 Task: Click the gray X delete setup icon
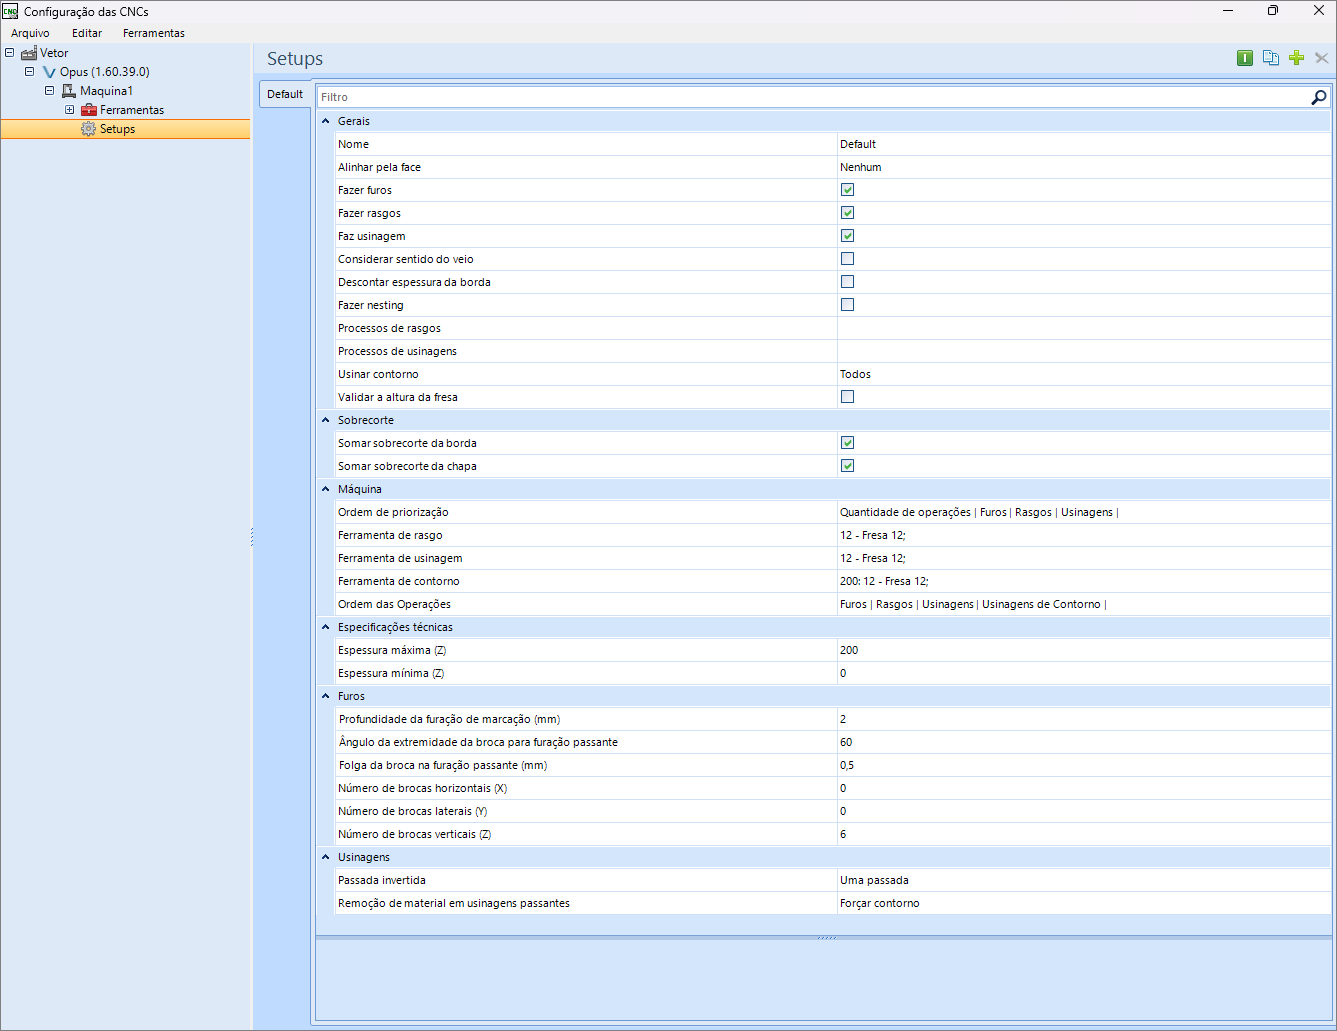coord(1321,58)
